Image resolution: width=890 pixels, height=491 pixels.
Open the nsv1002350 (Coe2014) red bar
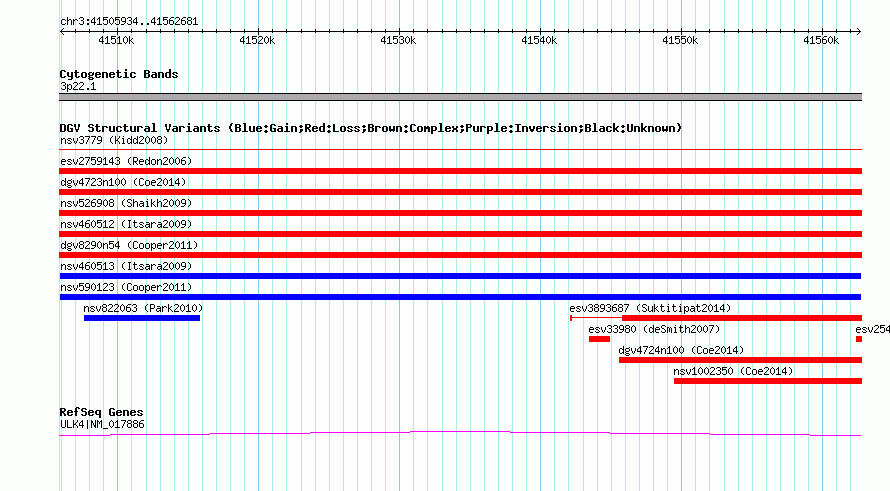[x=768, y=381]
